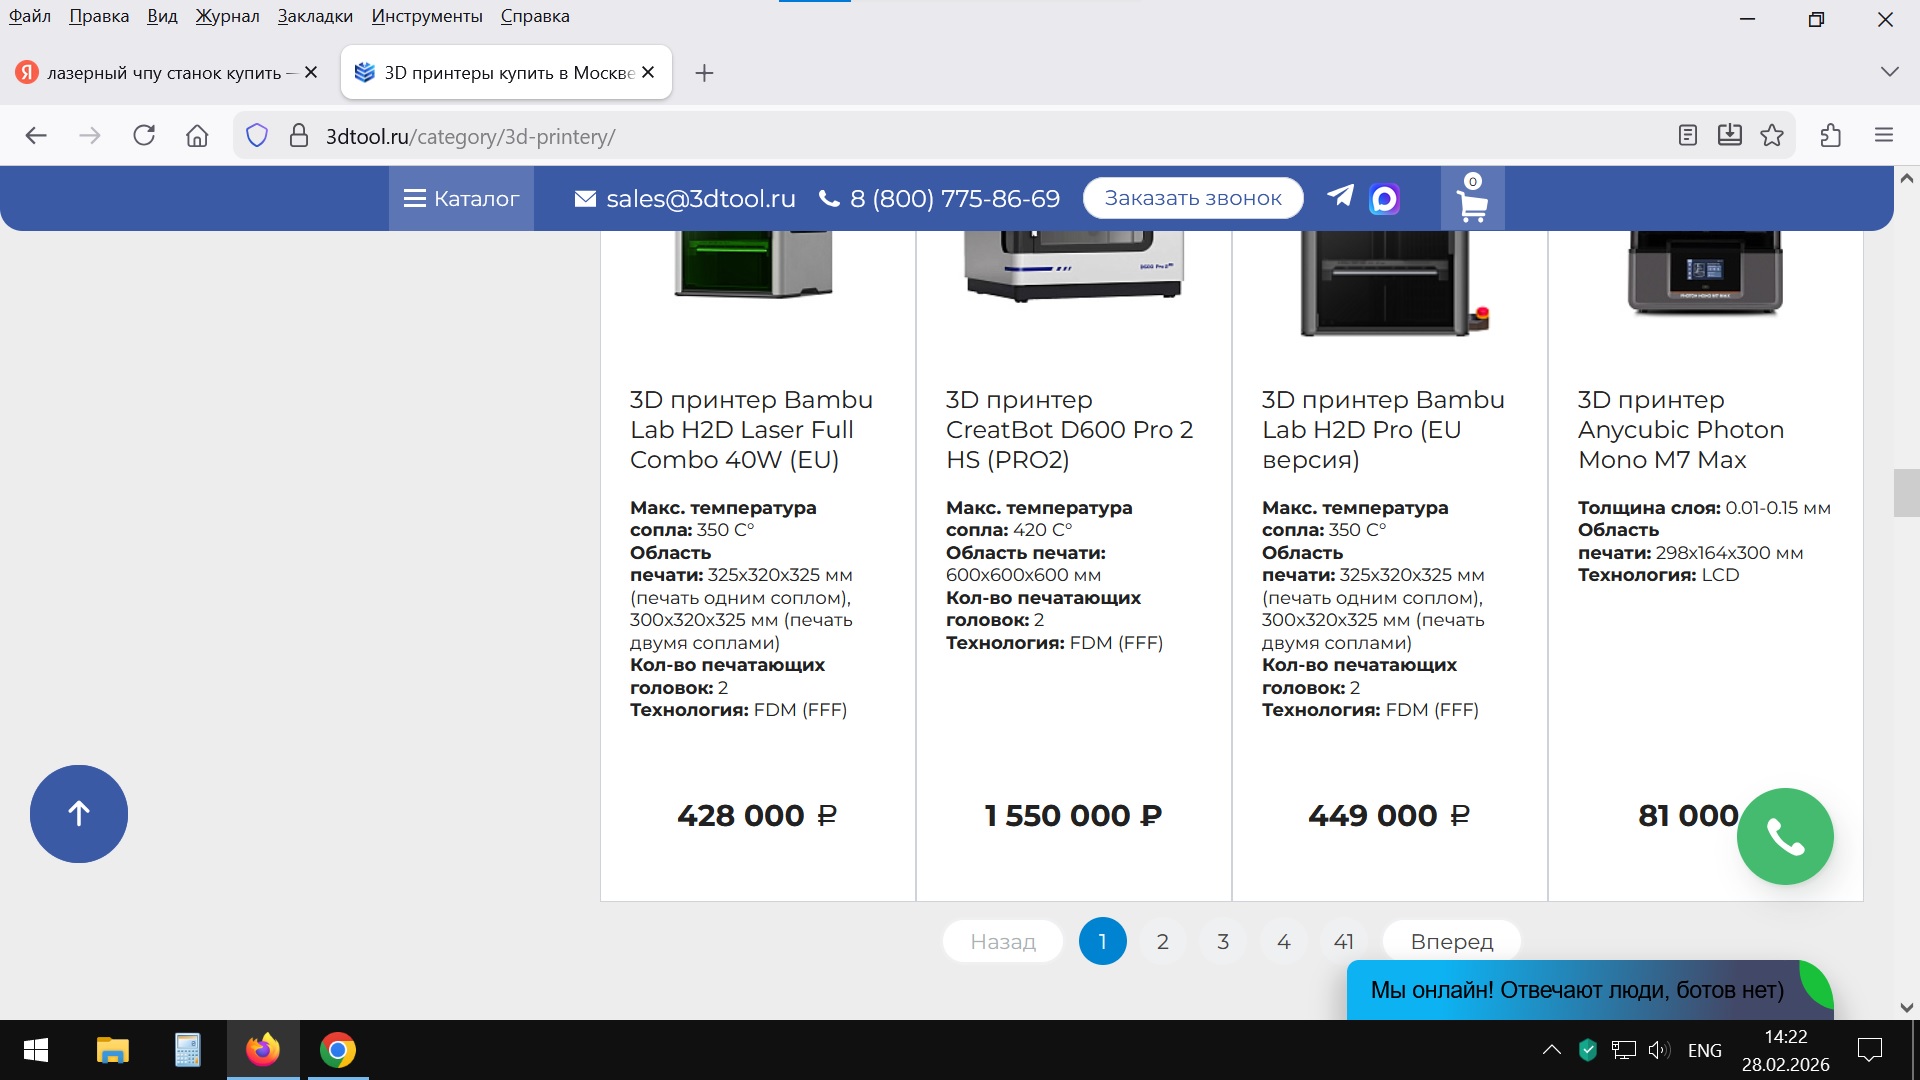Viewport: 1920px width, 1080px height.
Task: Click the Вперед pagination button
Action: 1451,942
